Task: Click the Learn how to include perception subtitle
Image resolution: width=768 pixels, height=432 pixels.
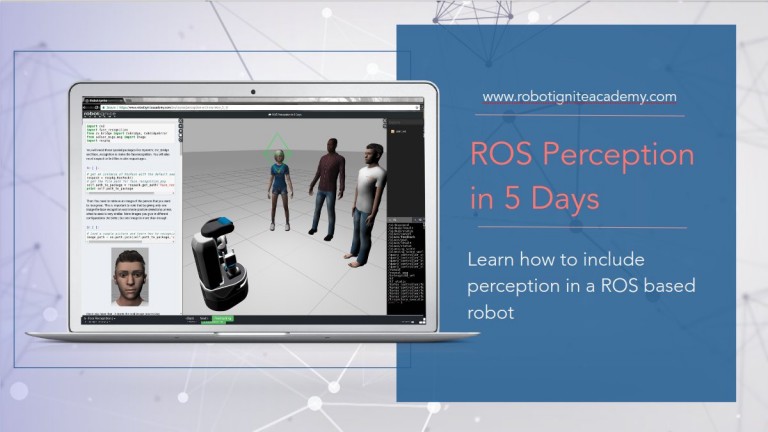Action: [x=581, y=286]
